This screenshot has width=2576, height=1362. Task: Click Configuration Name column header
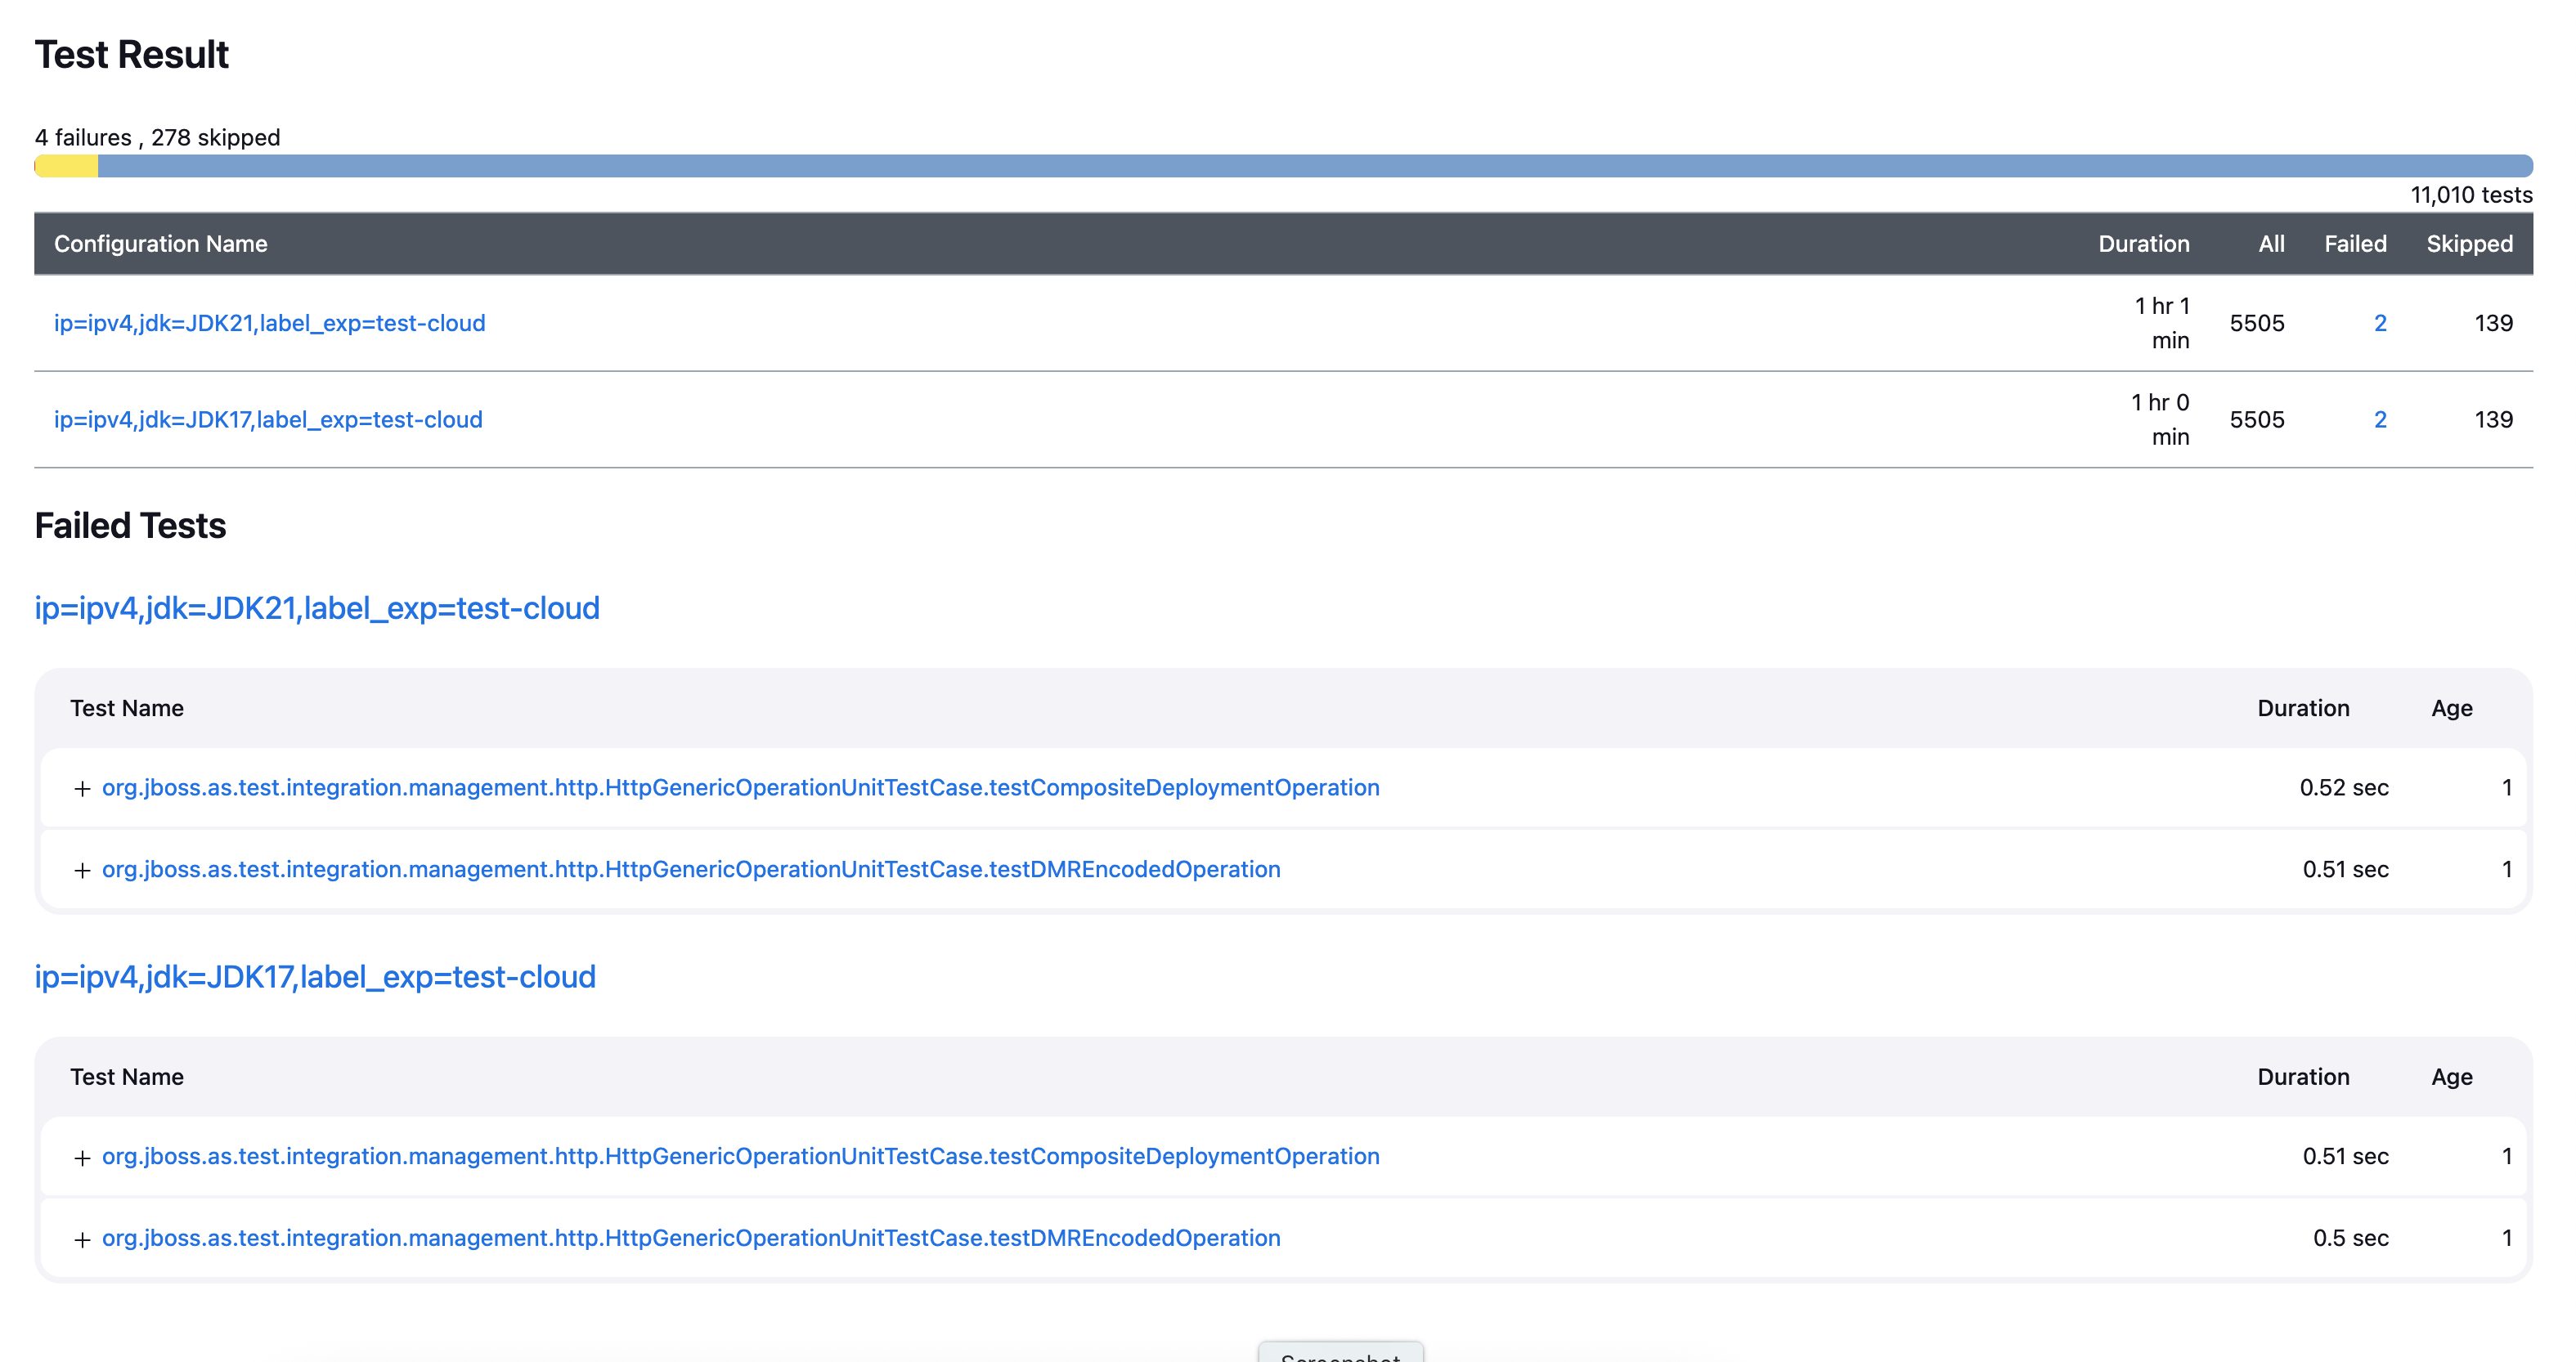[160, 244]
